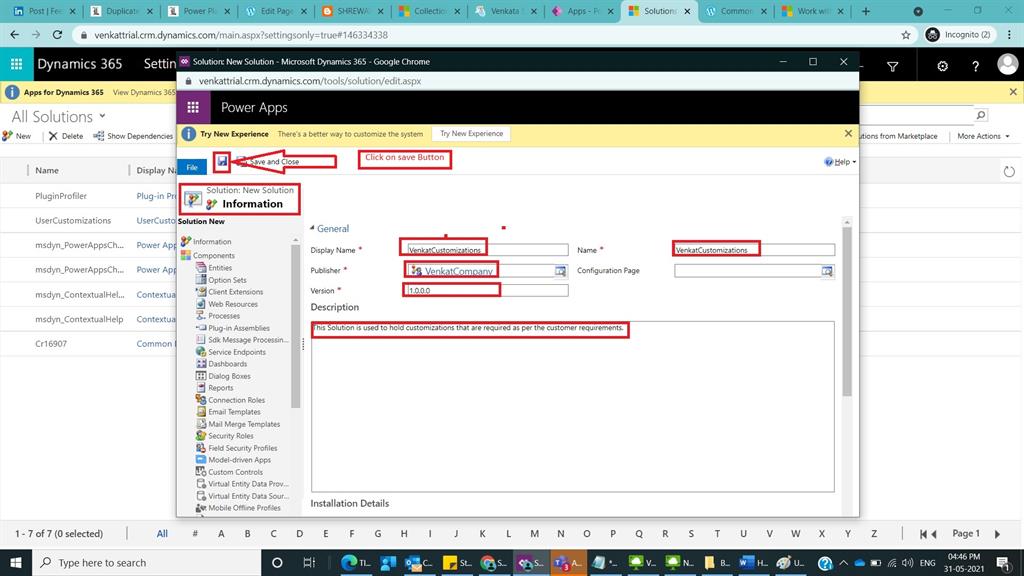Click the refresh icon in the solutions grid
Image resolution: width=1024 pixels, height=576 pixels.
[x=1009, y=171]
